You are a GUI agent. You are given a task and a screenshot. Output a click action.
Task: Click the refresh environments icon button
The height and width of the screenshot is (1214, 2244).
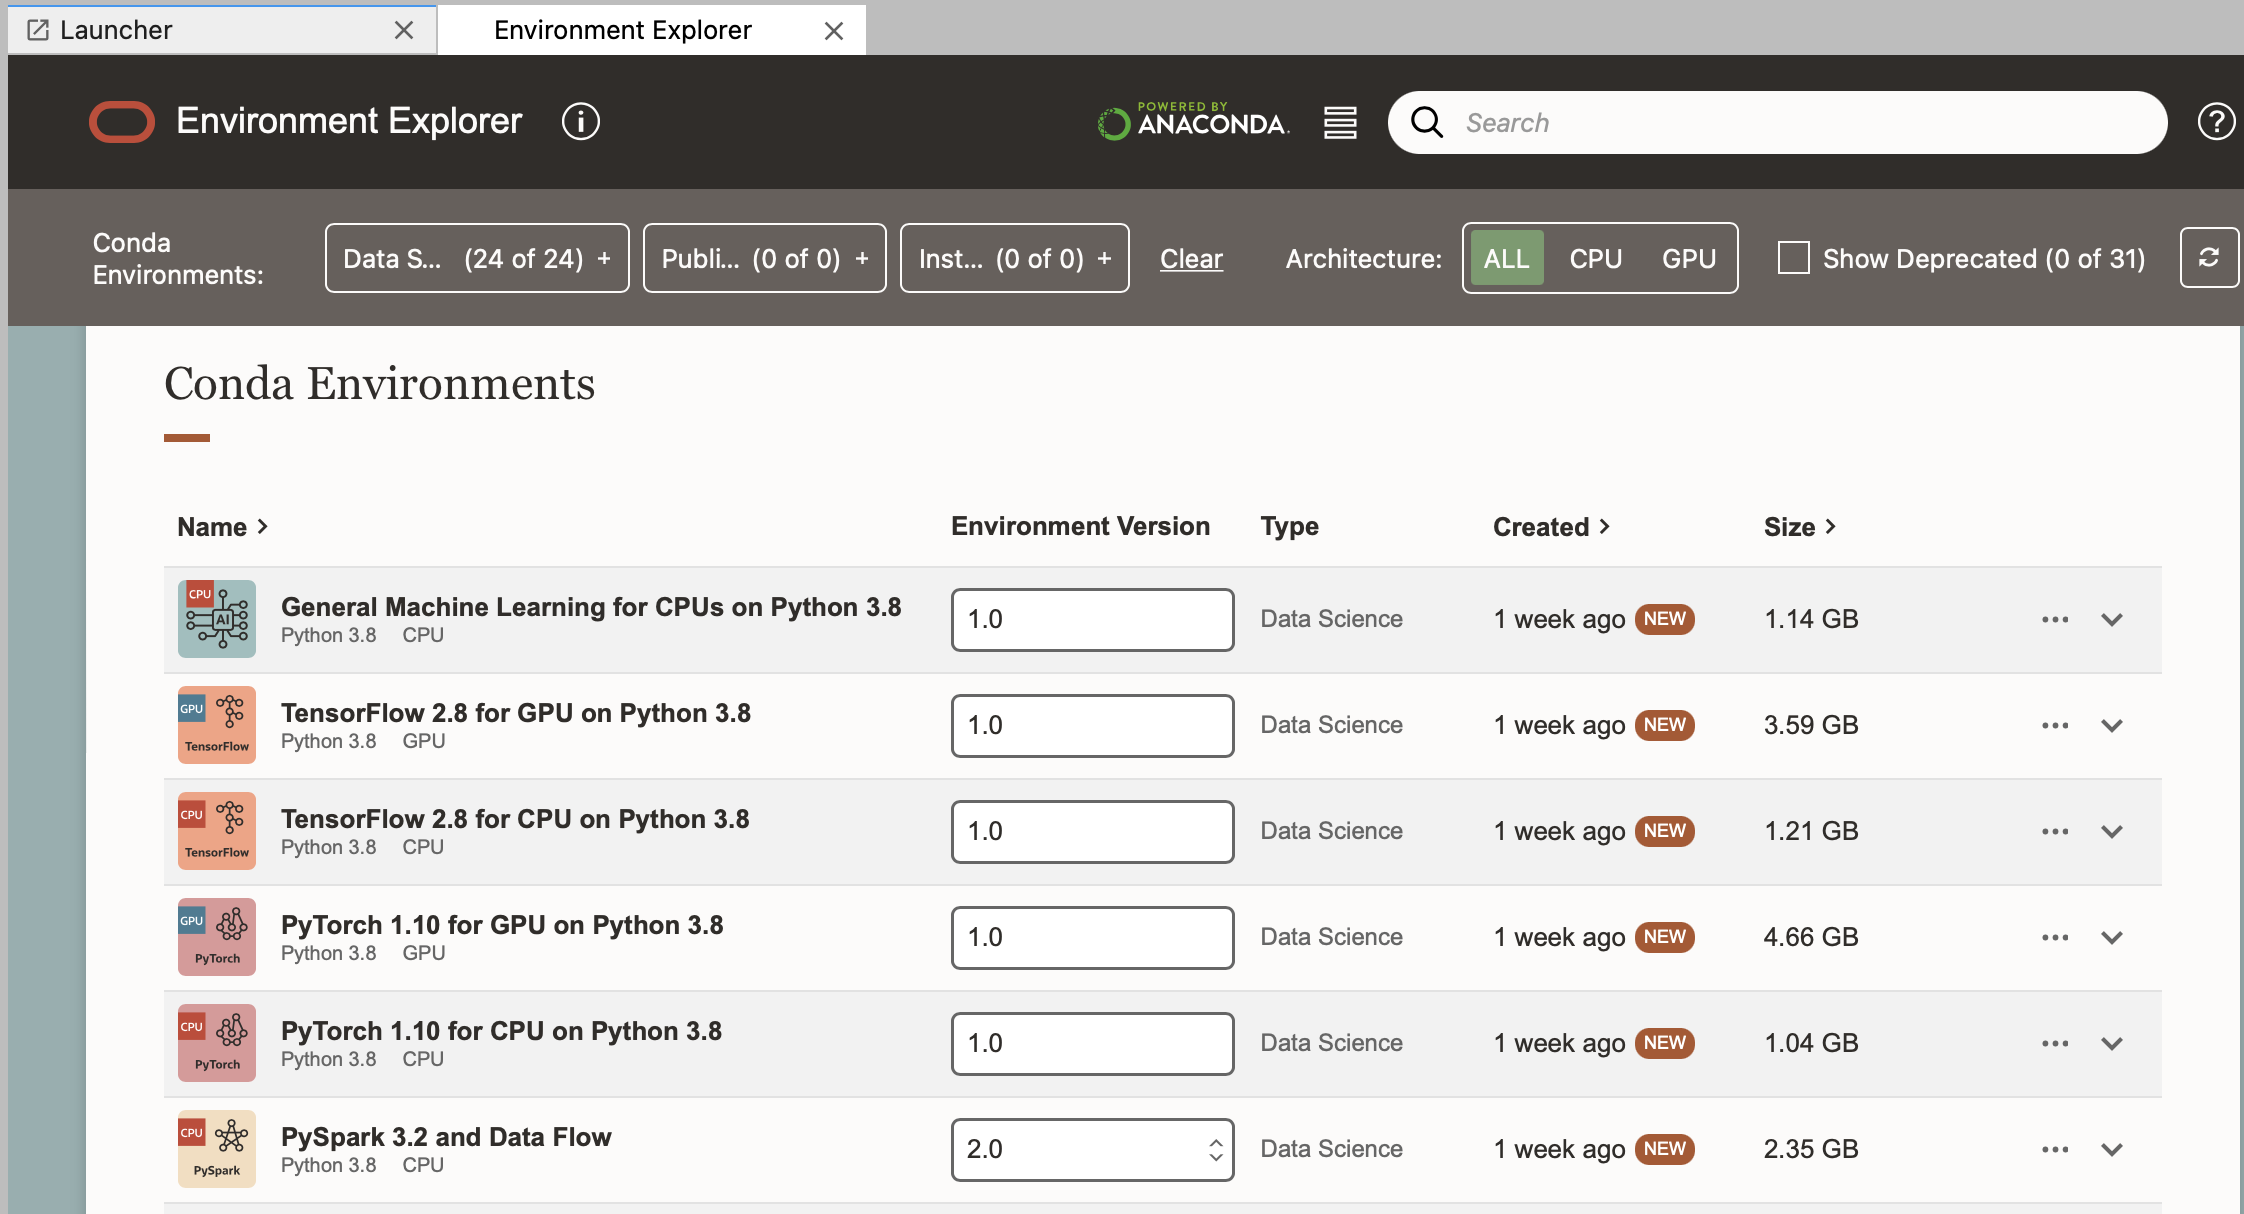click(2208, 258)
